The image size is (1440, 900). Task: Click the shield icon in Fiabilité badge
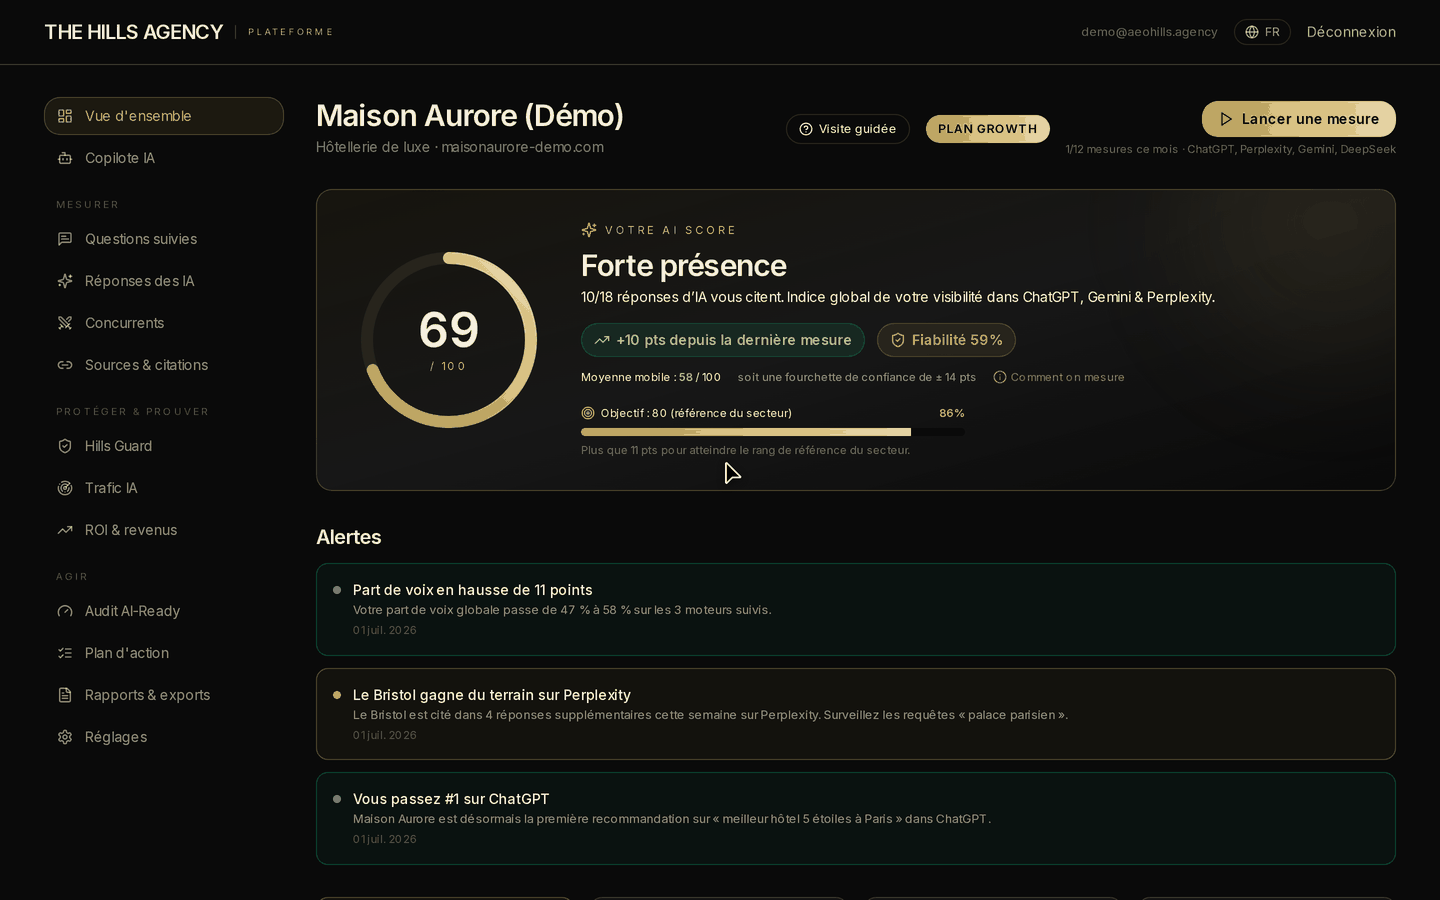898,340
